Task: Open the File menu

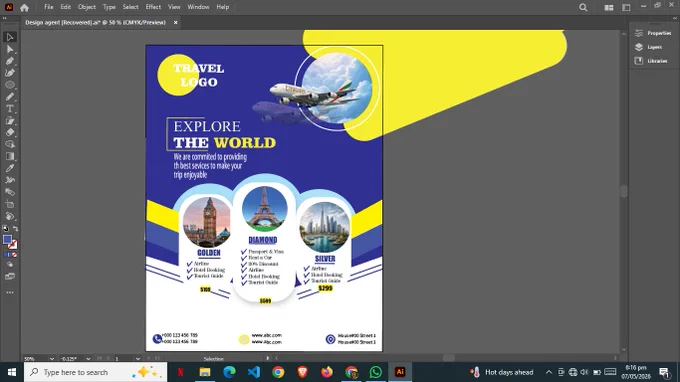Action: (49, 7)
